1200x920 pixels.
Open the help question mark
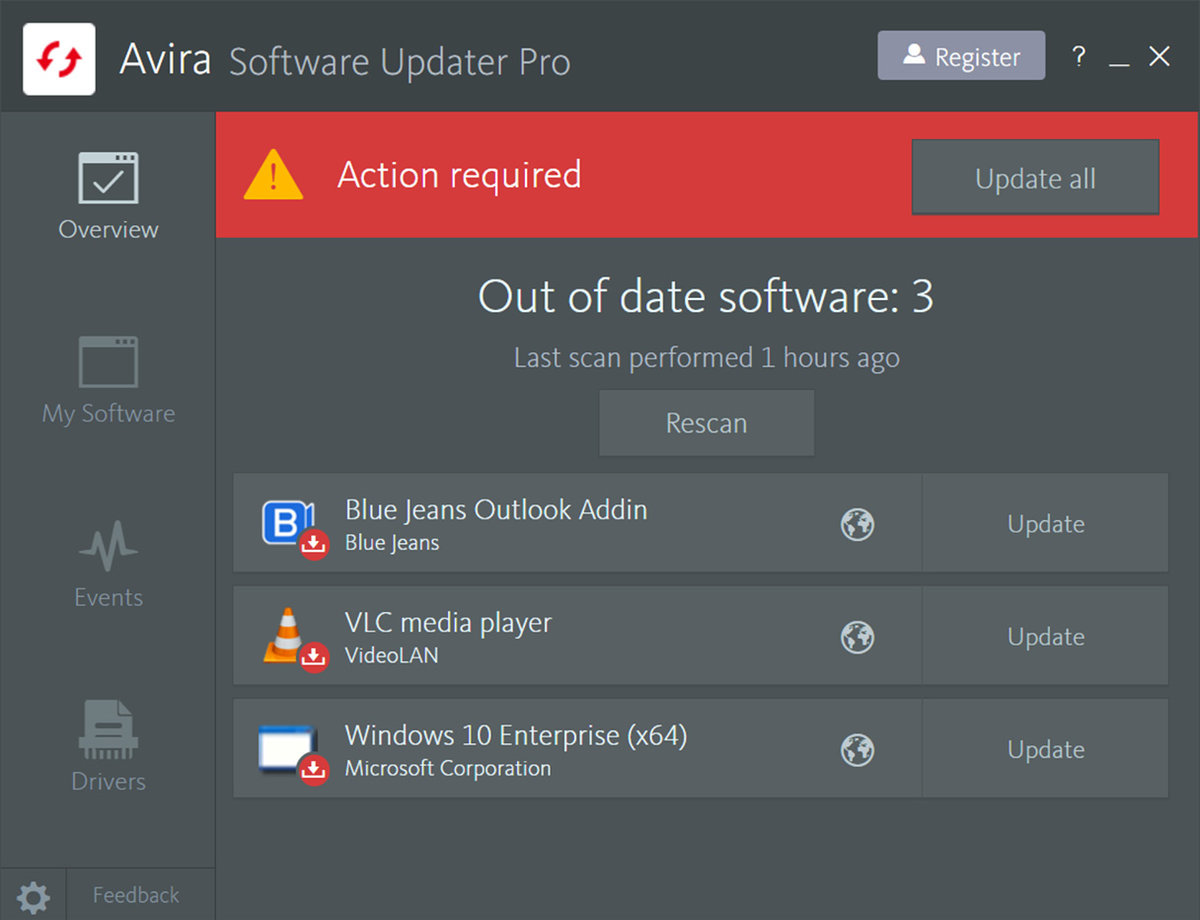[1079, 57]
